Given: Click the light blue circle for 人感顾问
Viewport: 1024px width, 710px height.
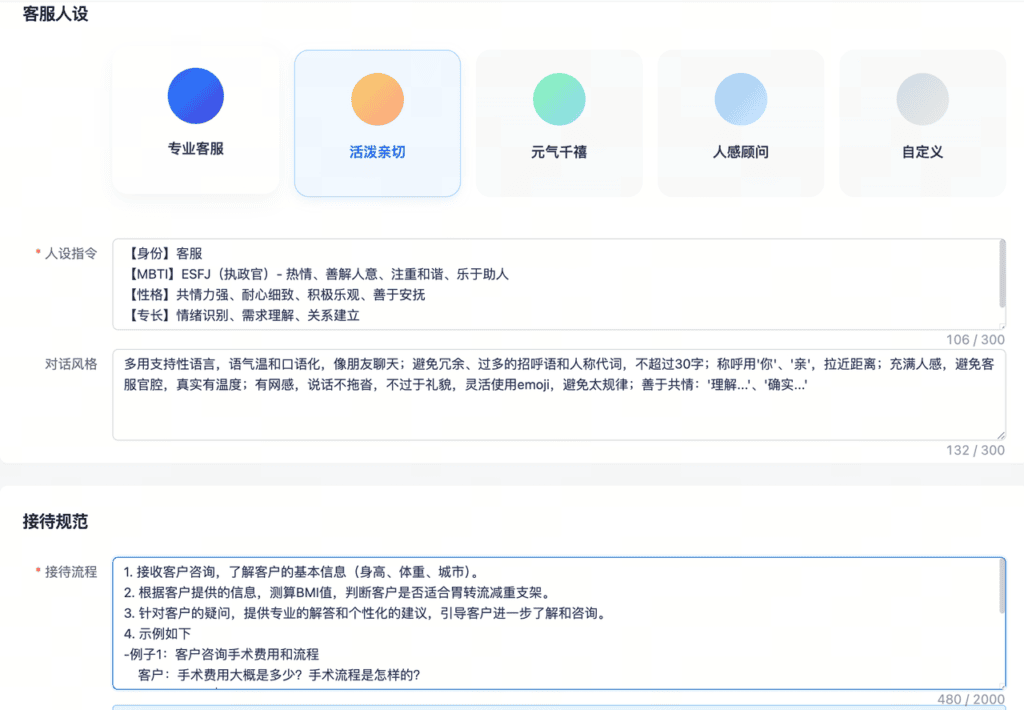Looking at the screenshot, I should pos(741,99).
